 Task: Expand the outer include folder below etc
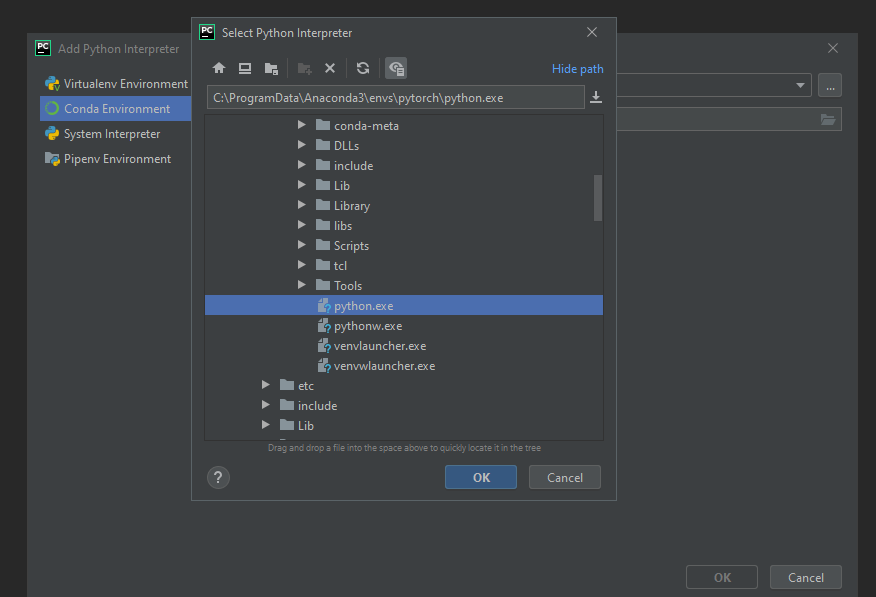(266, 405)
